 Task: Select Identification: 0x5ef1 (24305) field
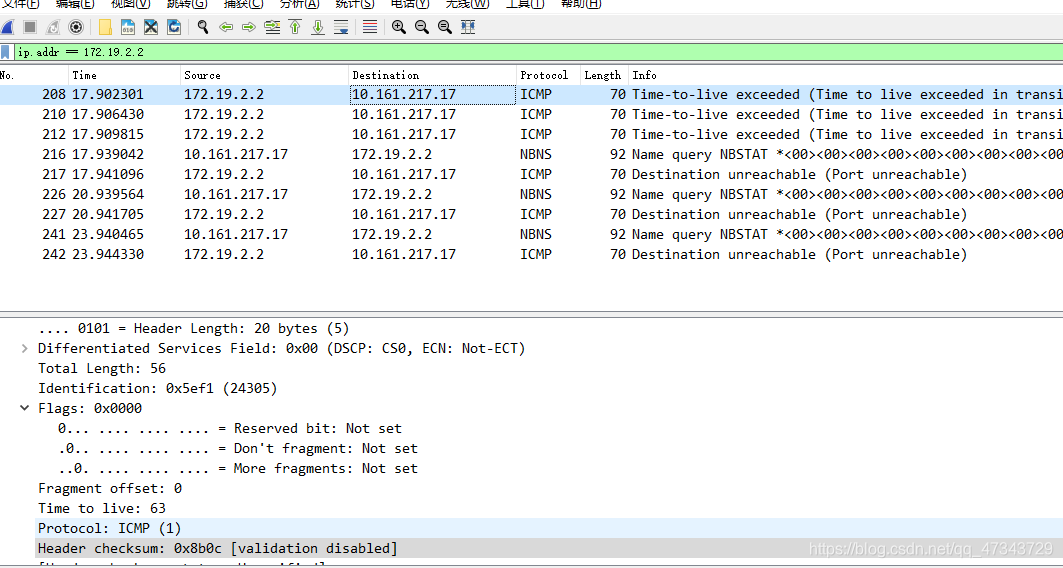157,388
